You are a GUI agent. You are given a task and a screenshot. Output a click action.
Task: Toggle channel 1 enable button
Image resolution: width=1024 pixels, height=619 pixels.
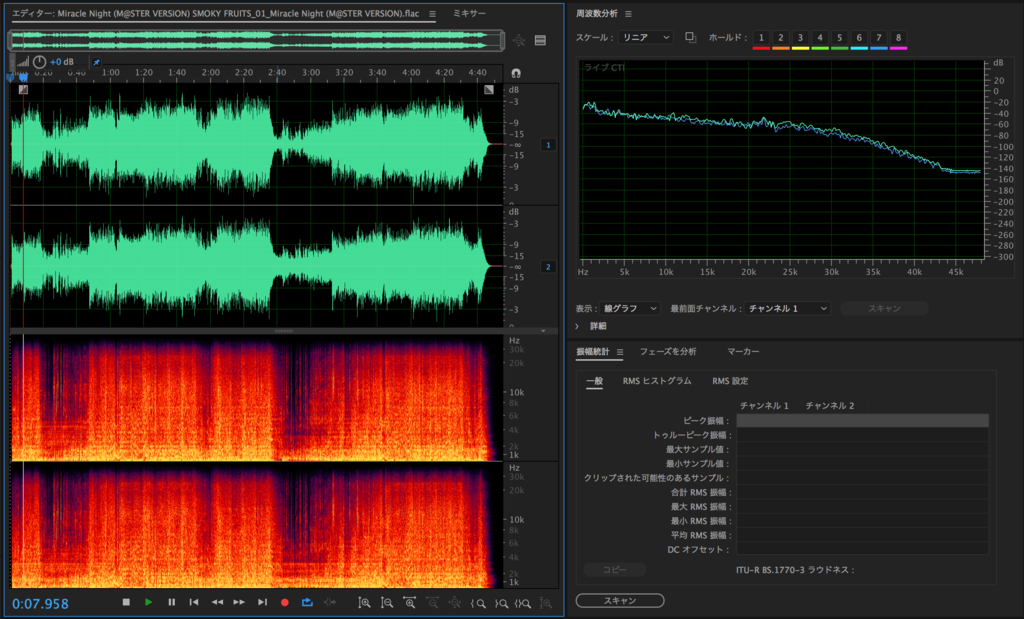(548, 145)
